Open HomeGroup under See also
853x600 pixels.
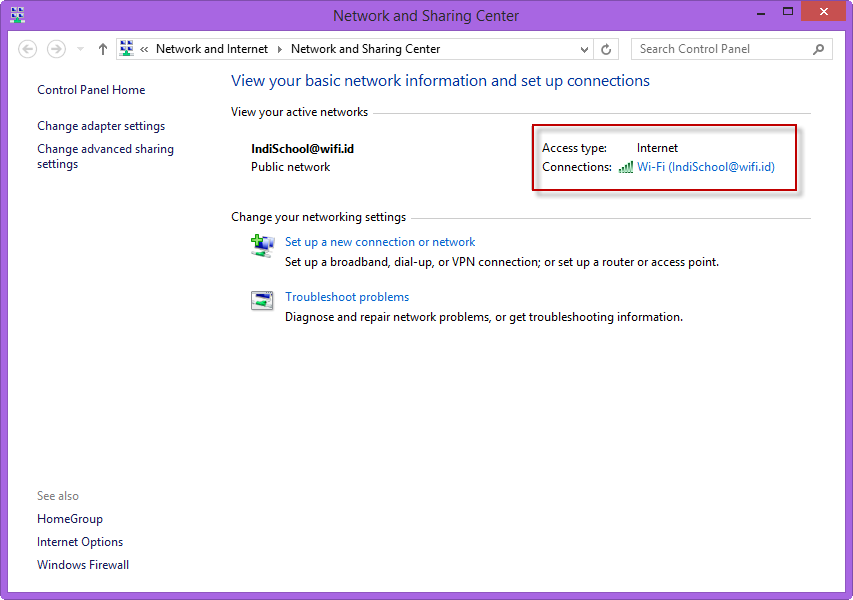(x=70, y=519)
